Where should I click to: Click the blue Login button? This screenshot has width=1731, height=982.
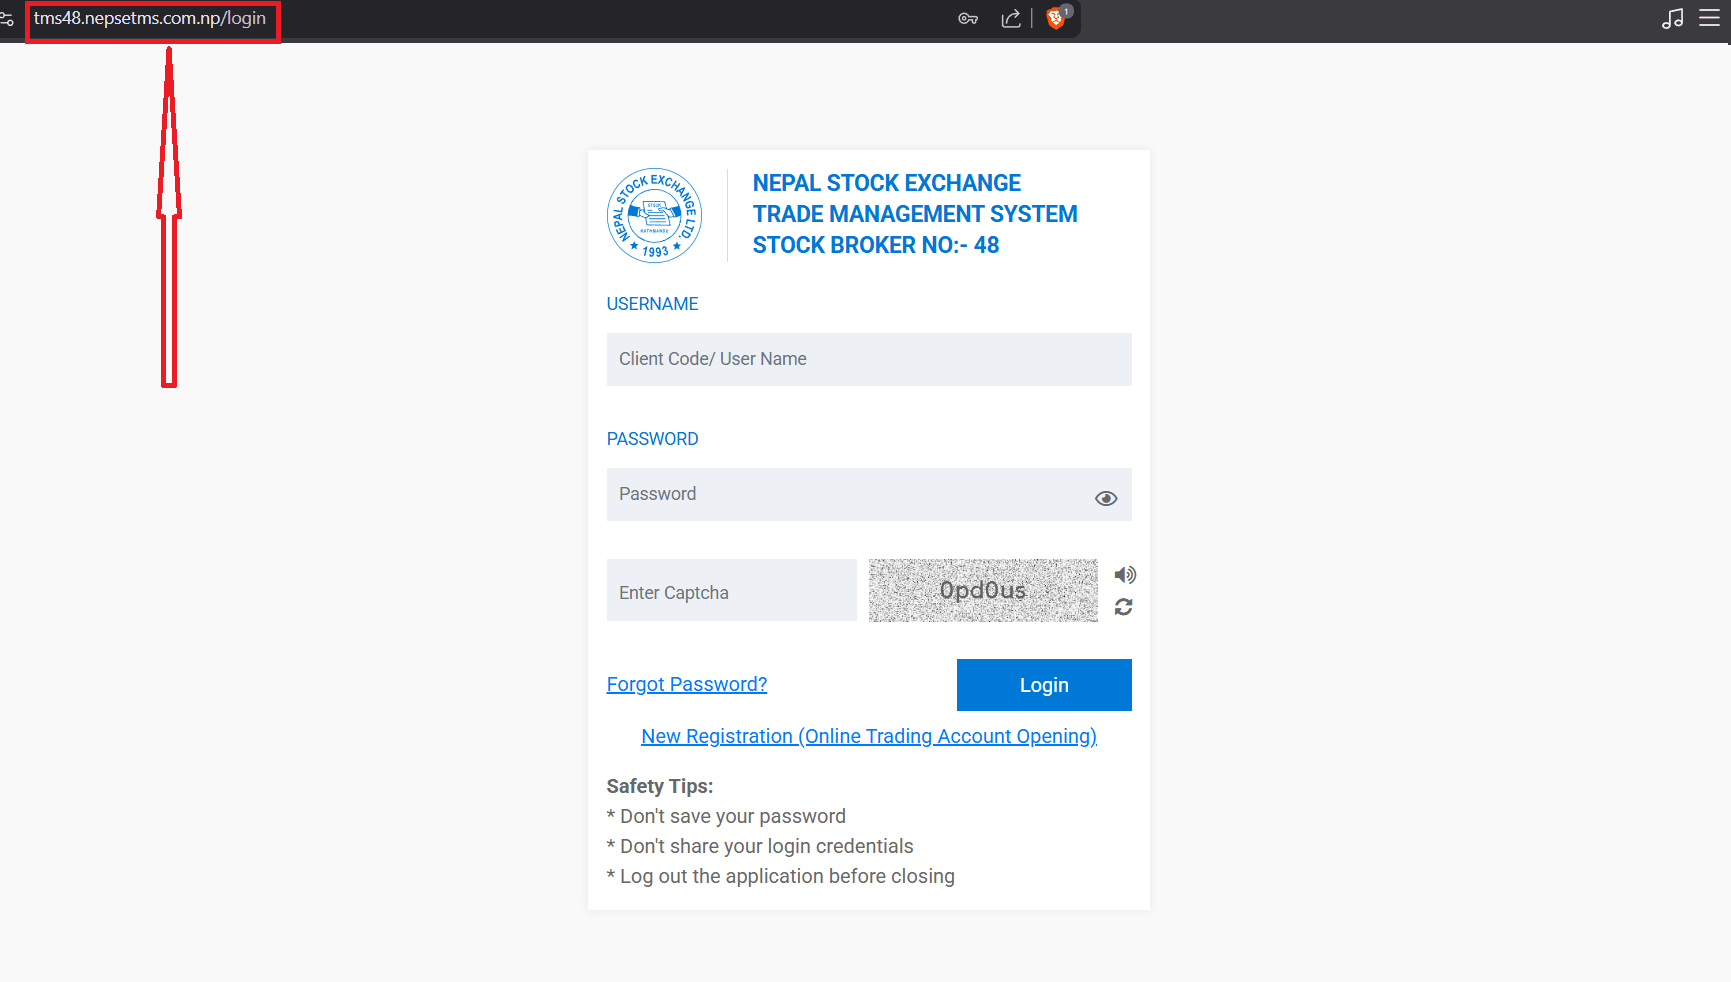pos(1044,685)
